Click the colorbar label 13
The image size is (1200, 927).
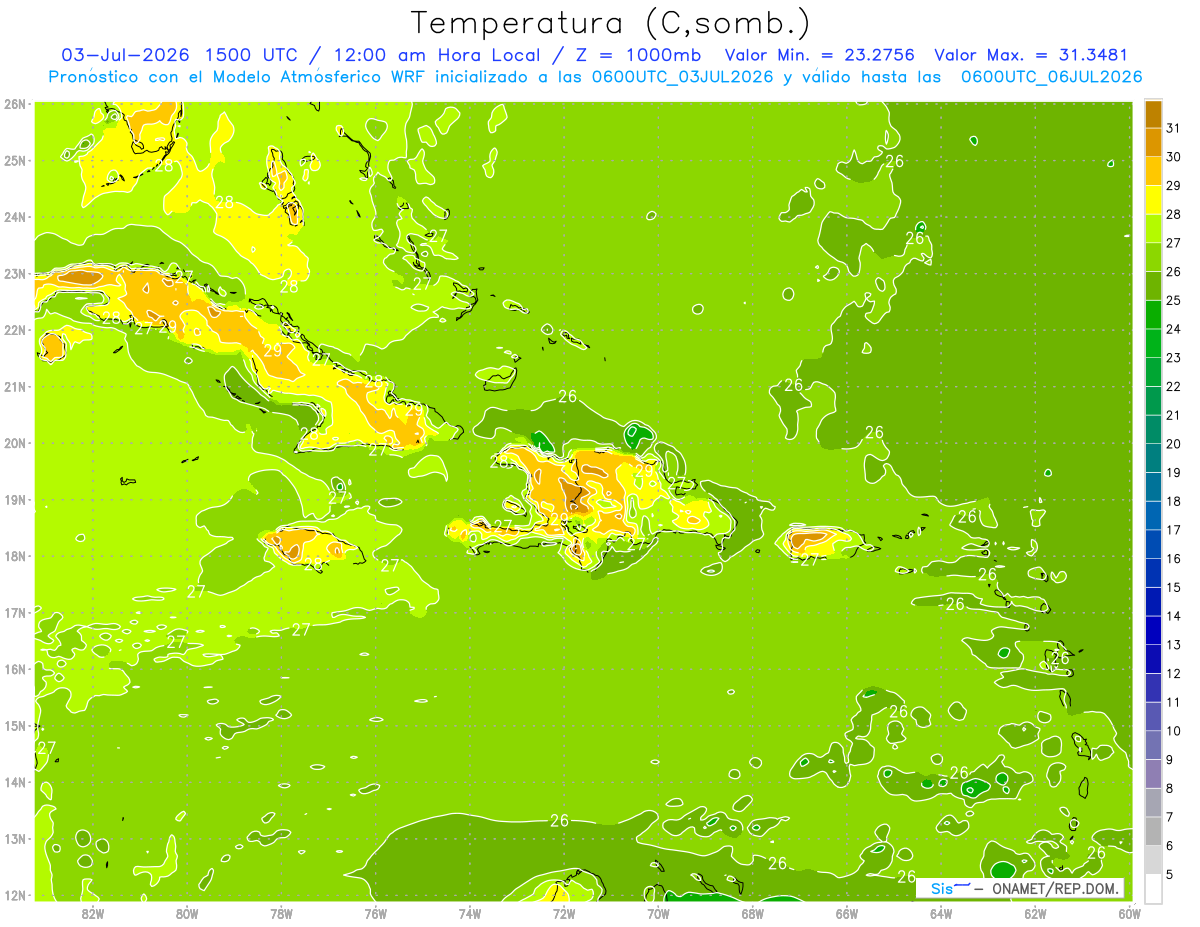[1173, 645]
